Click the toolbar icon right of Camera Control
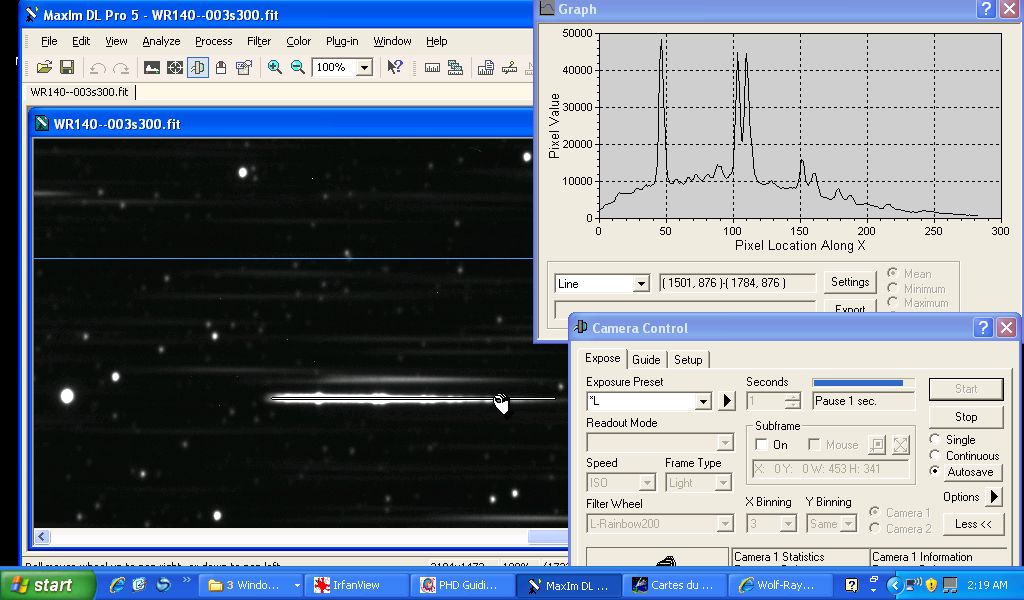The width and height of the screenshot is (1024, 600). click(221, 67)
